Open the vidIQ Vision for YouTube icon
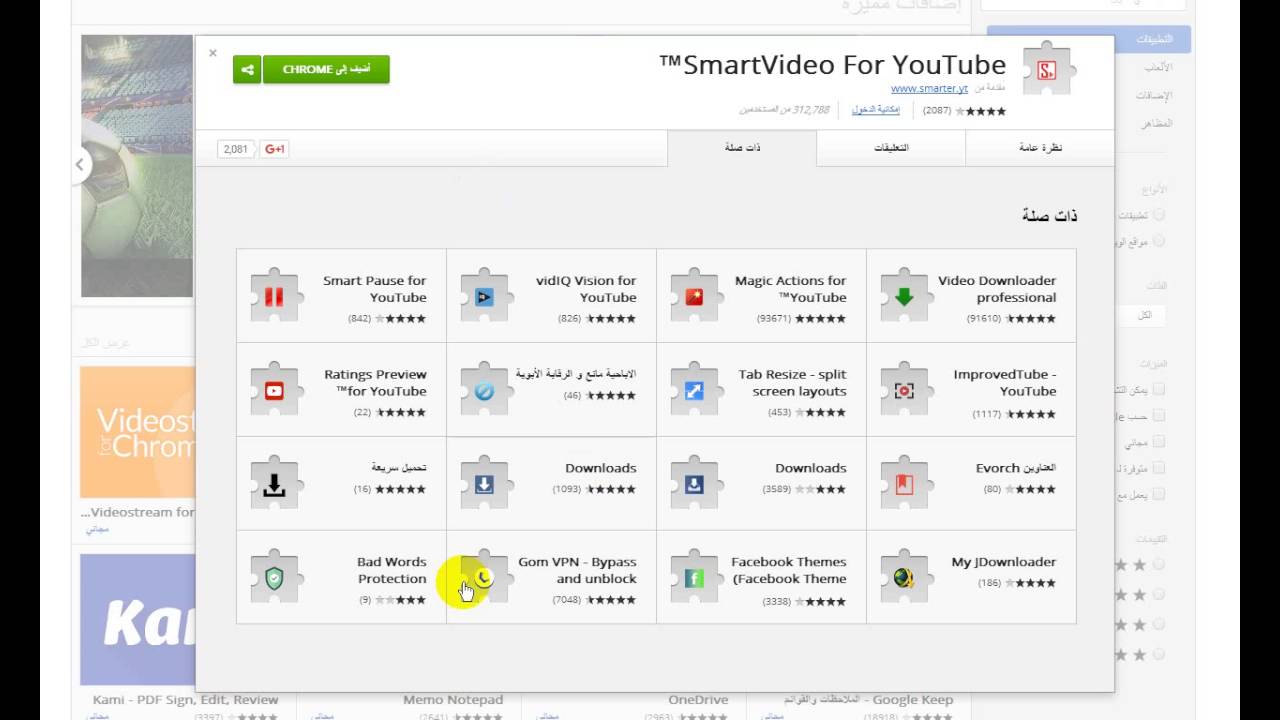This screenshot has width=1280, height=720. (x=484, y=296)
